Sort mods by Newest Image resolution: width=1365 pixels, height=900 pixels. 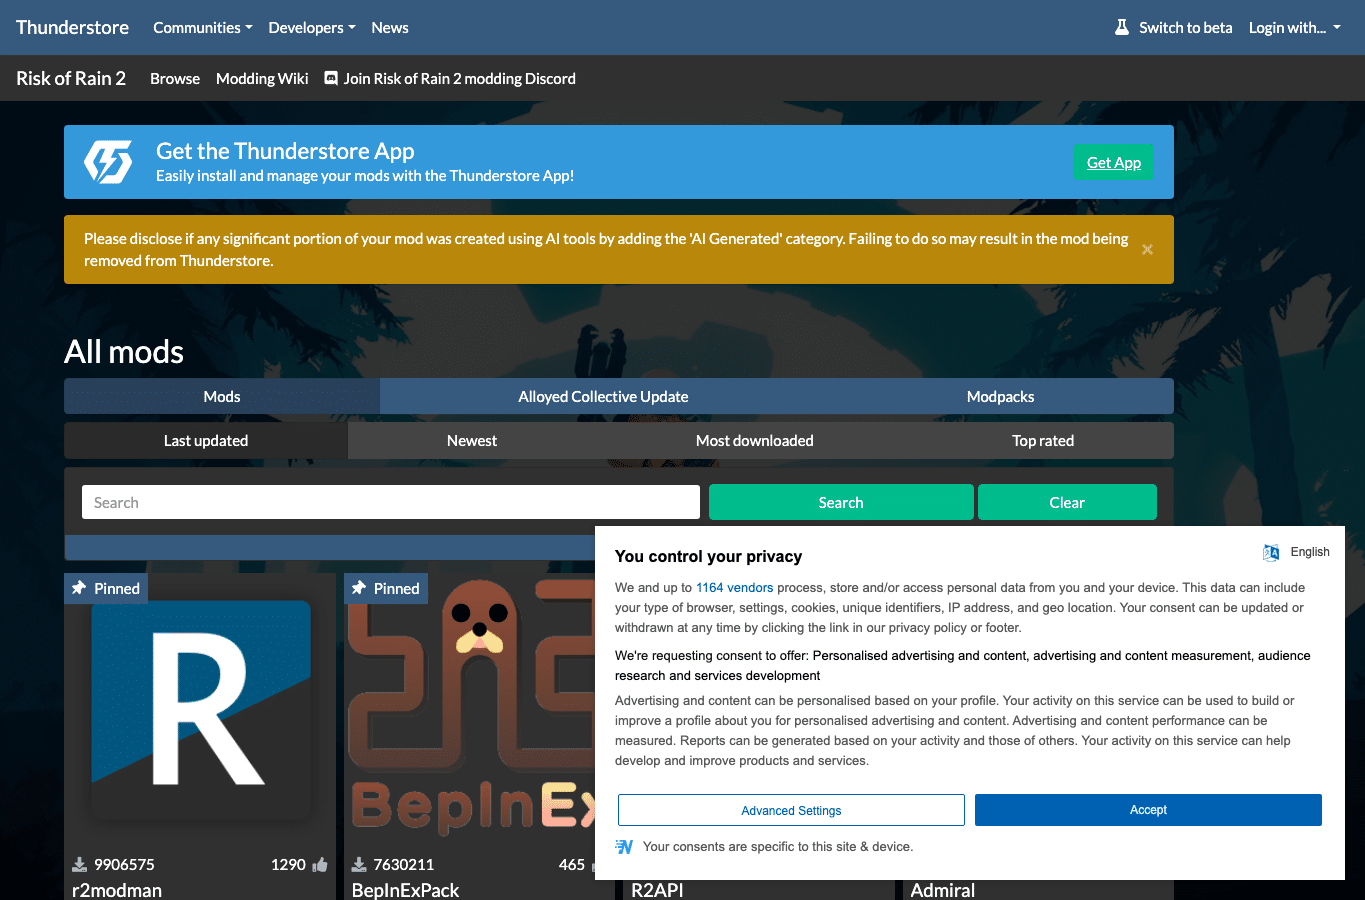pyautogui.click(x=472, y=440)
